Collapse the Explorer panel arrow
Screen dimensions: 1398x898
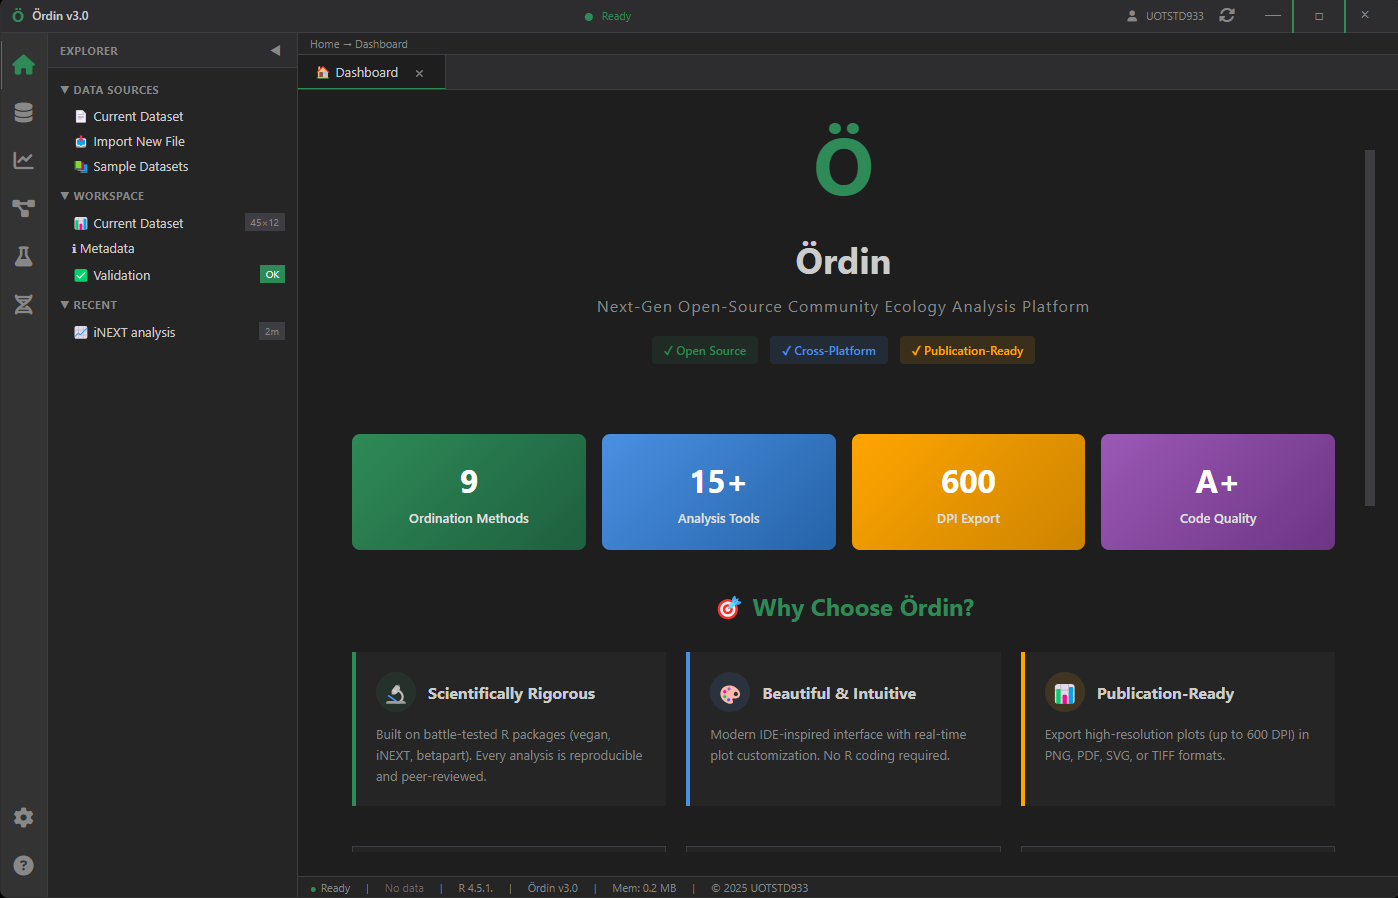pos(274,50)
